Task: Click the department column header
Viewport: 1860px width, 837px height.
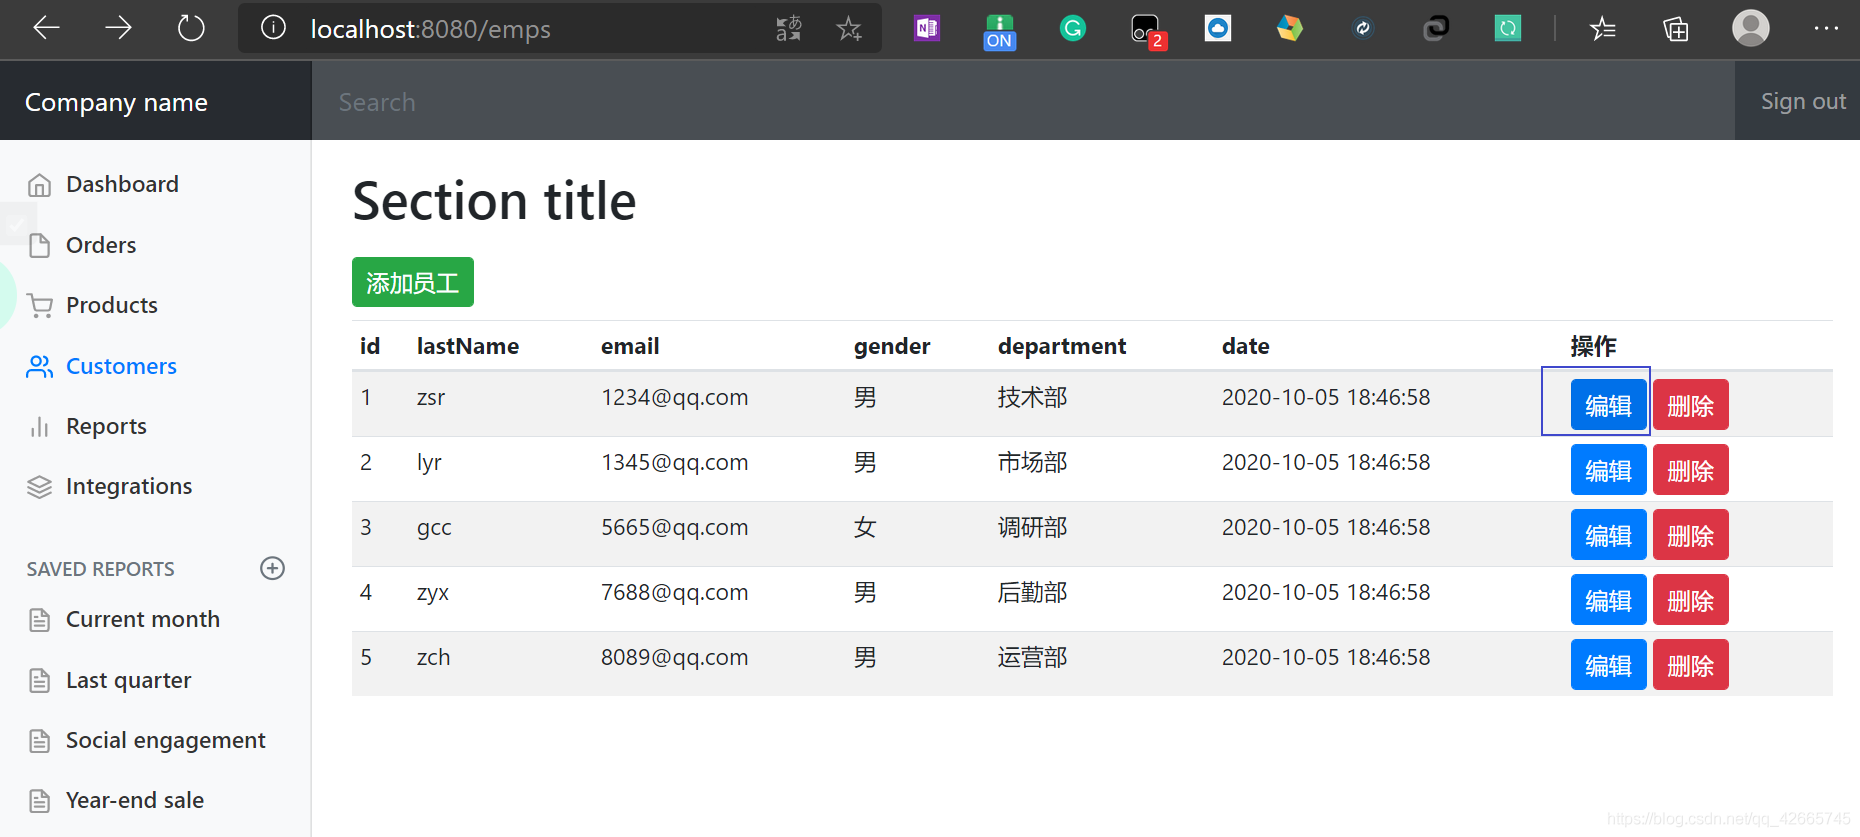Action: [x=1062, y=346]
